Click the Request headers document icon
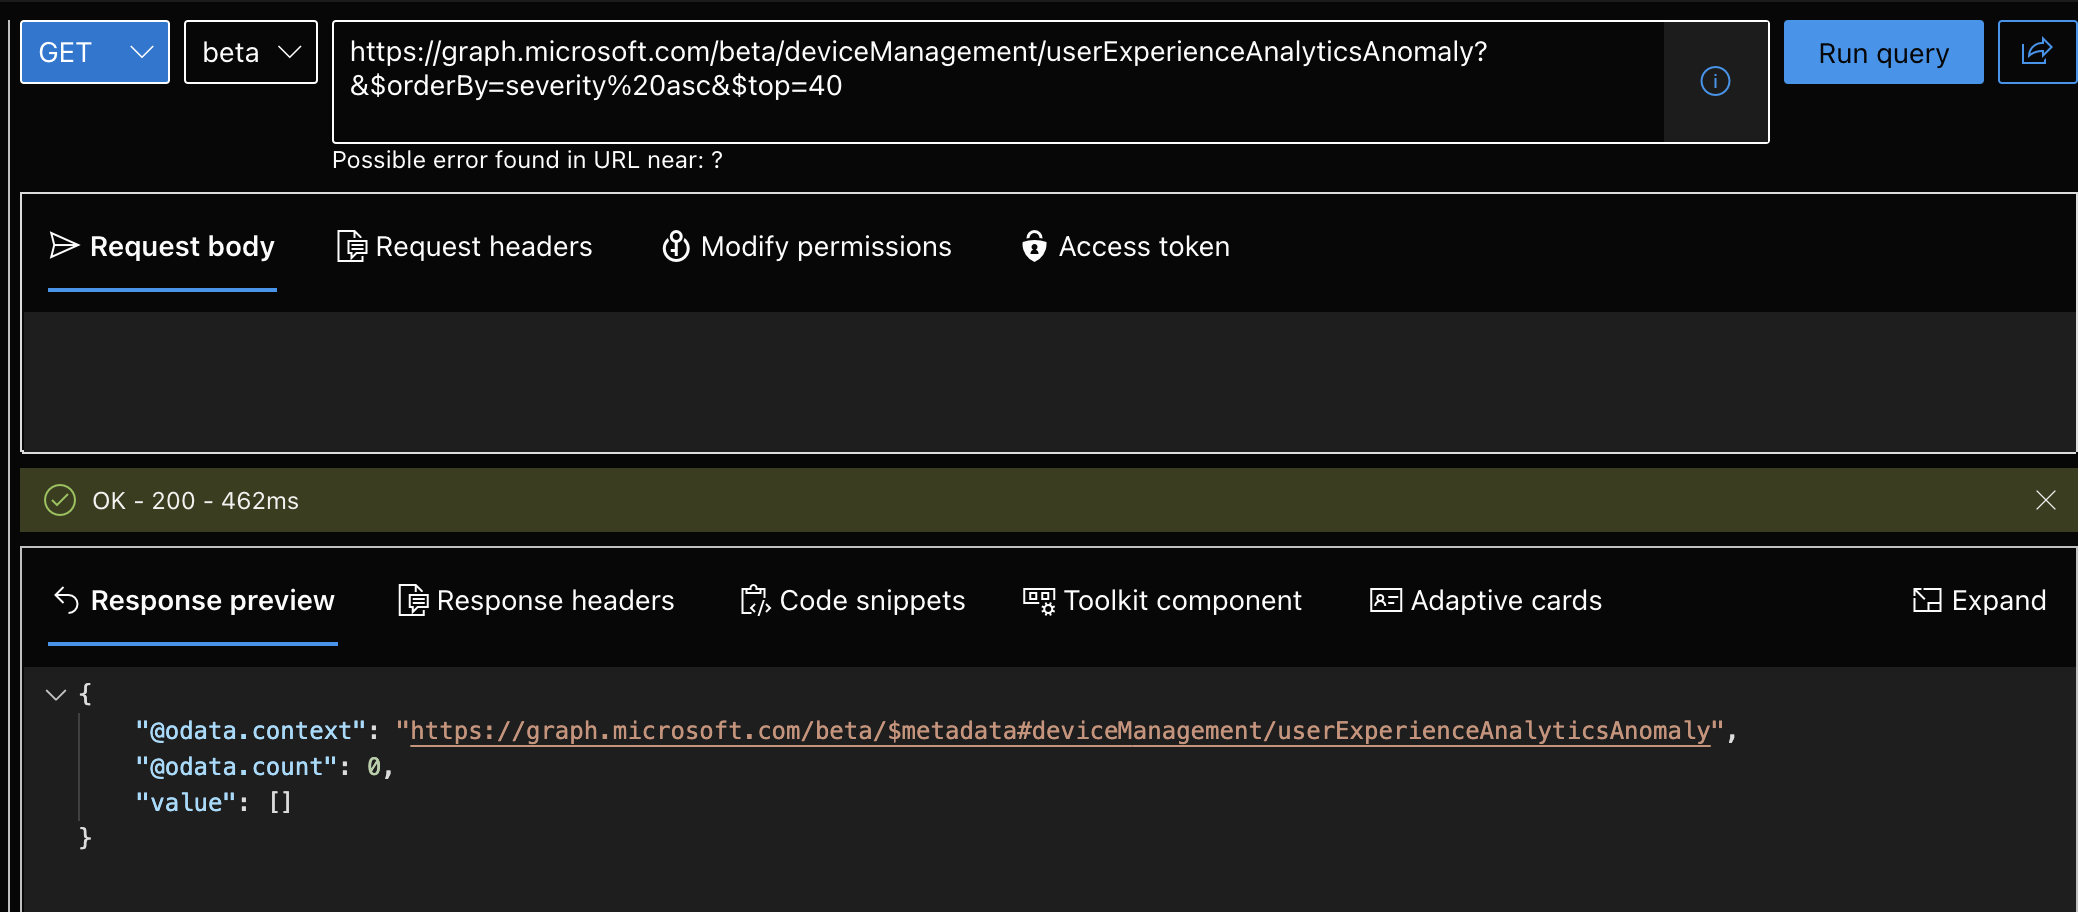The image size is (2078, 912). pyautogui.click(x=350, y=246)
